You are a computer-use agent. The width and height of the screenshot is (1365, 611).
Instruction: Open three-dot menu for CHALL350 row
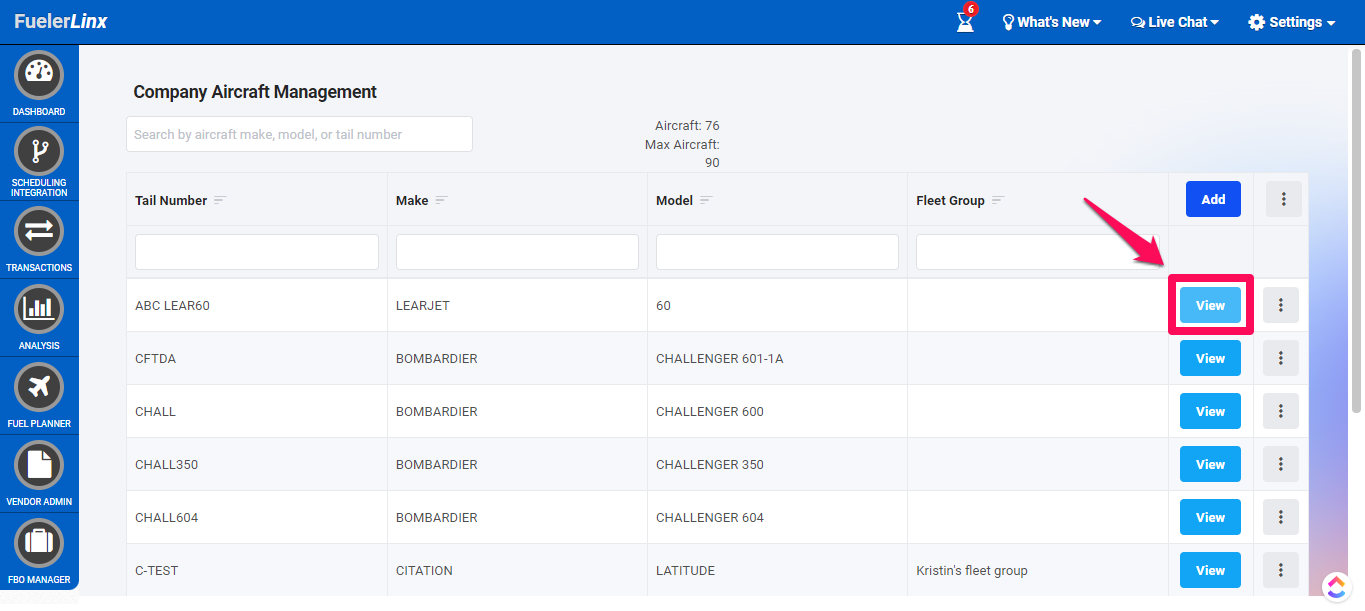tap(1281, 464)
